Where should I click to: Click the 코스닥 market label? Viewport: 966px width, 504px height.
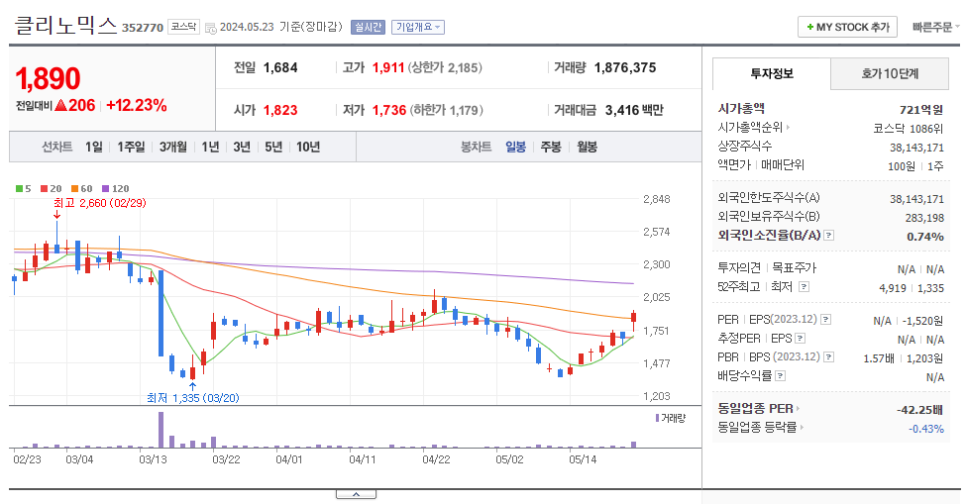(x=184, y=26)
